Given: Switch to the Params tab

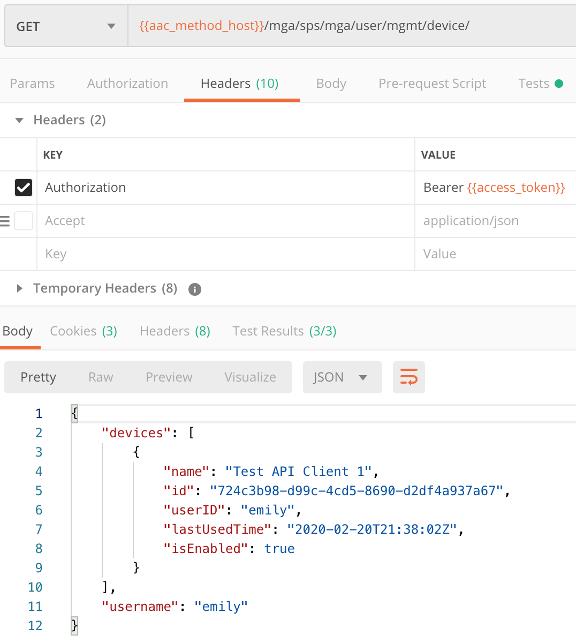Looking at the screenshot, I should [x=32, y=84].
